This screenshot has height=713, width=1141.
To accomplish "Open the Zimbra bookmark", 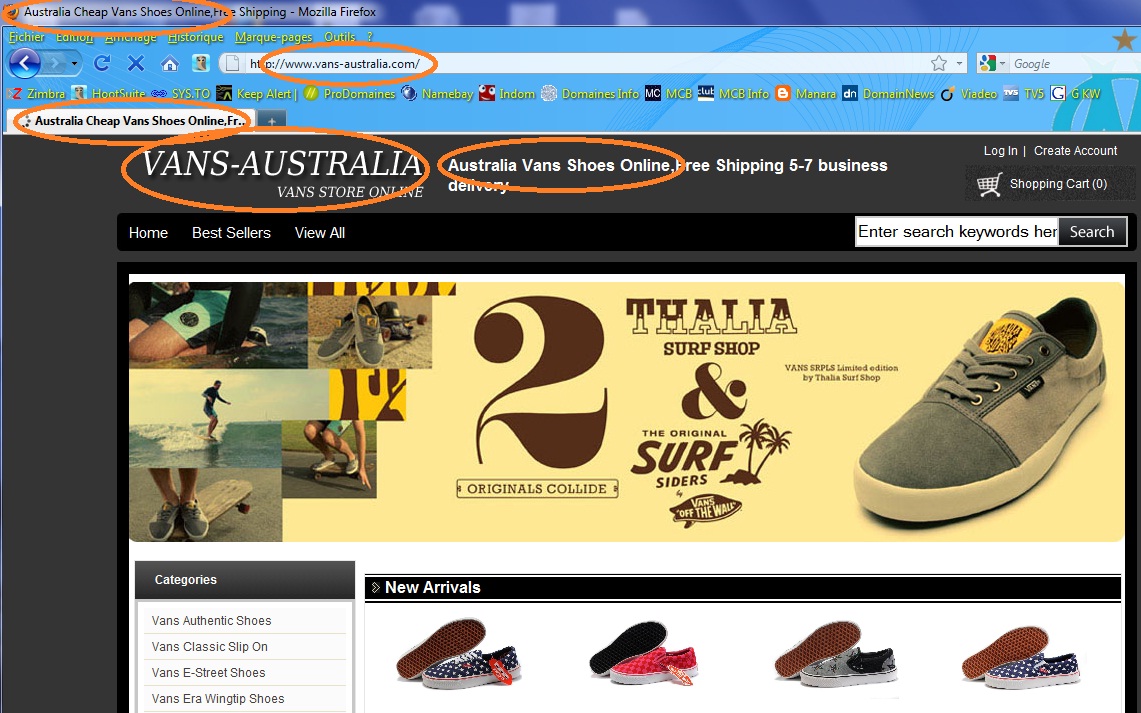I will click(x=36, y=94).
